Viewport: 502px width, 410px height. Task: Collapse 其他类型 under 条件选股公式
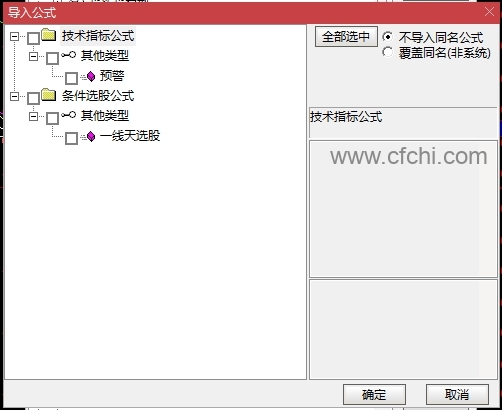(x=33, y=116)
